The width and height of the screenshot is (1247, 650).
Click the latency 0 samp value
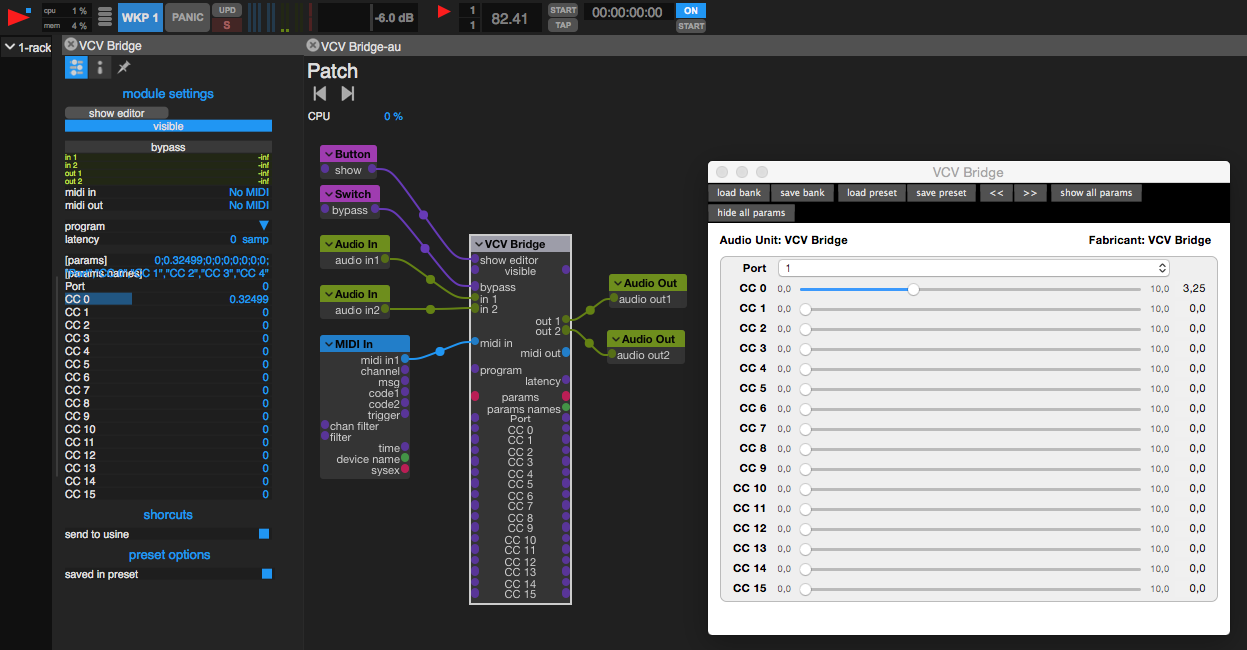[x=249, y=239]
